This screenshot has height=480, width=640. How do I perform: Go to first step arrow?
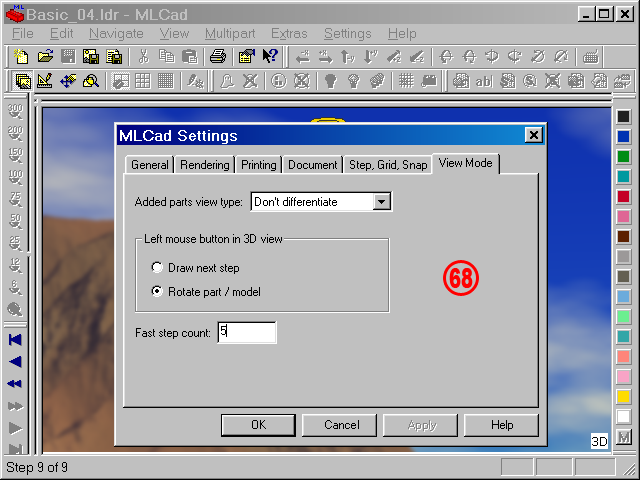coord(15,340)
